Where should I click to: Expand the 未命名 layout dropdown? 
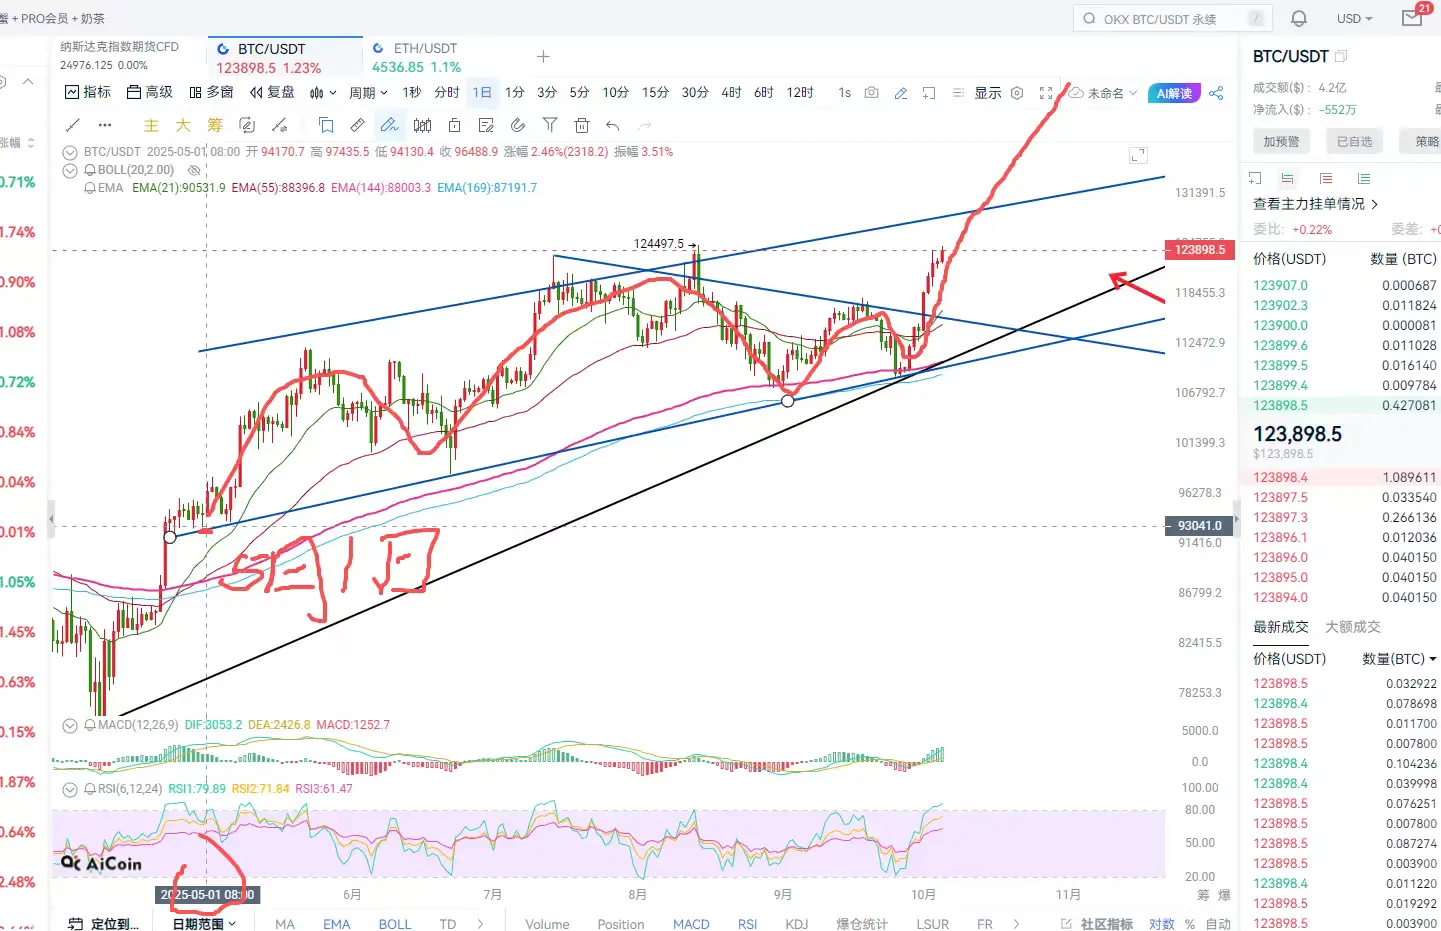1104,93
